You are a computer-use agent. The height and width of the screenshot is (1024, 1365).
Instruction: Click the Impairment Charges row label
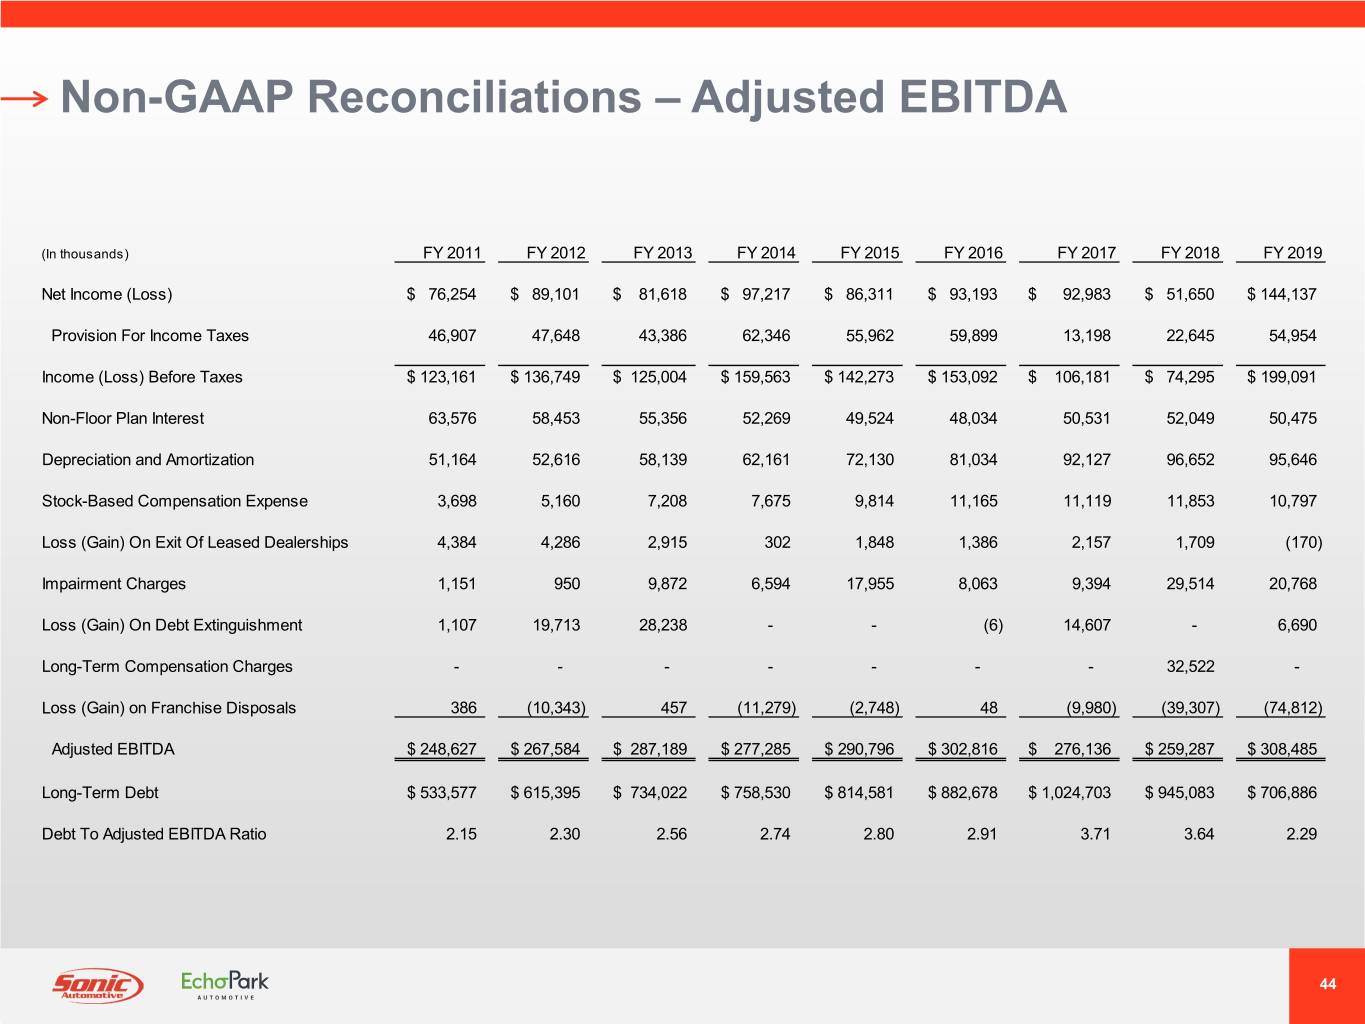tap(114, 584)
